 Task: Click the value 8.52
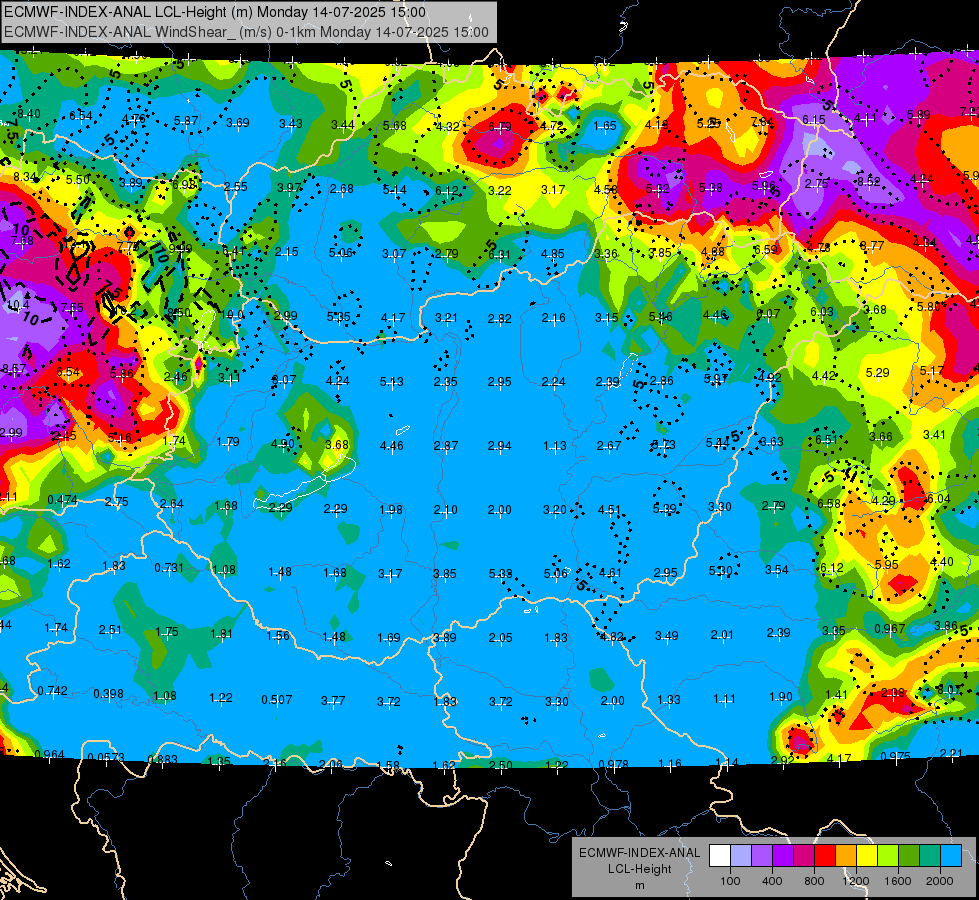coord(868,181)
